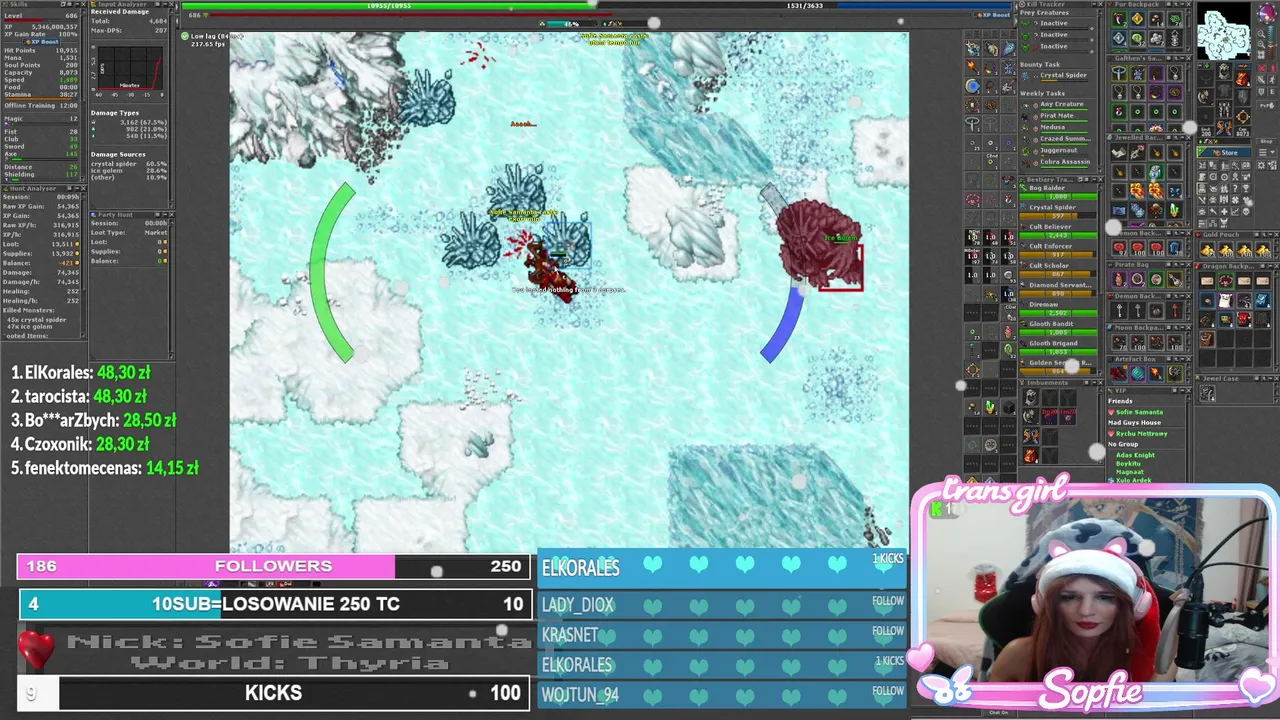
Task: Select the red X combat stance icon
Action: coord(1262,68)
